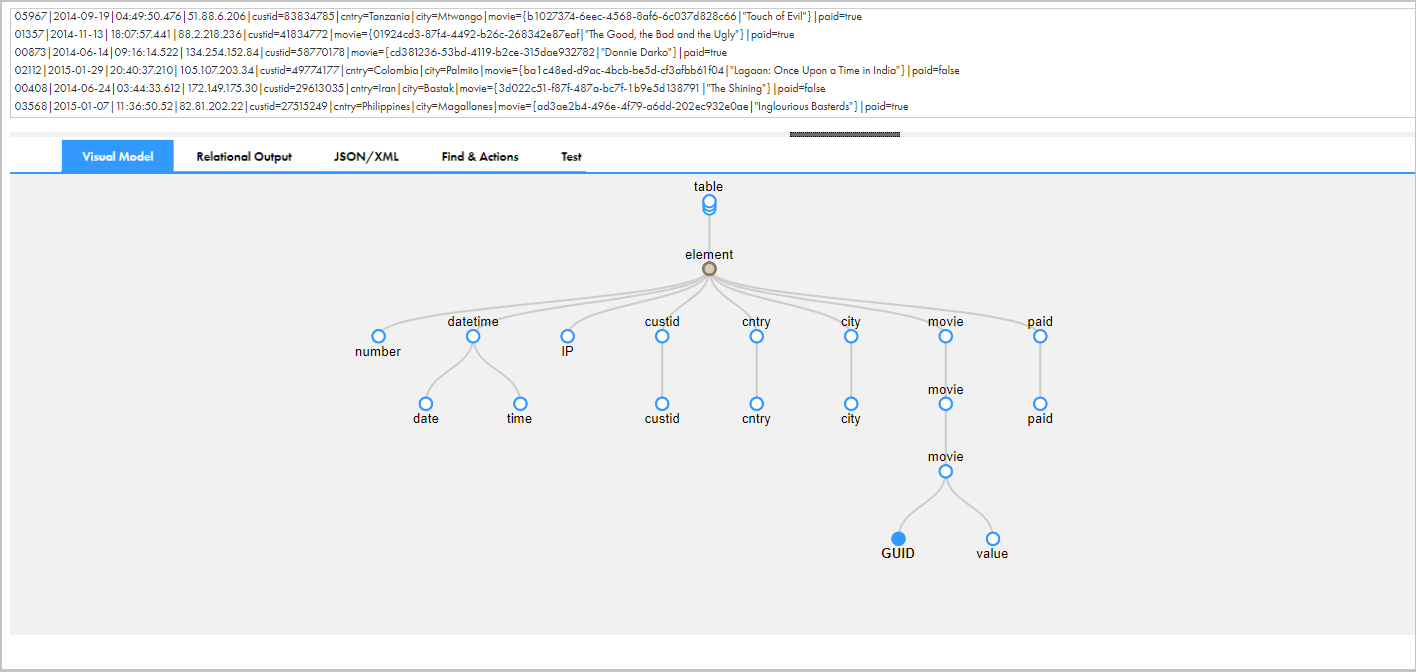The width and height of the screenshot is (1416, 672).
Task: Click the upper cntry node circle
Action: 756,337
